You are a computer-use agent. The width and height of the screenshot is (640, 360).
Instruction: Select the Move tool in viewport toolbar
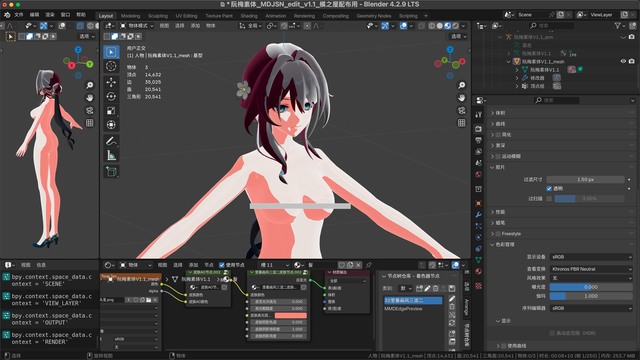pos(111,82)
